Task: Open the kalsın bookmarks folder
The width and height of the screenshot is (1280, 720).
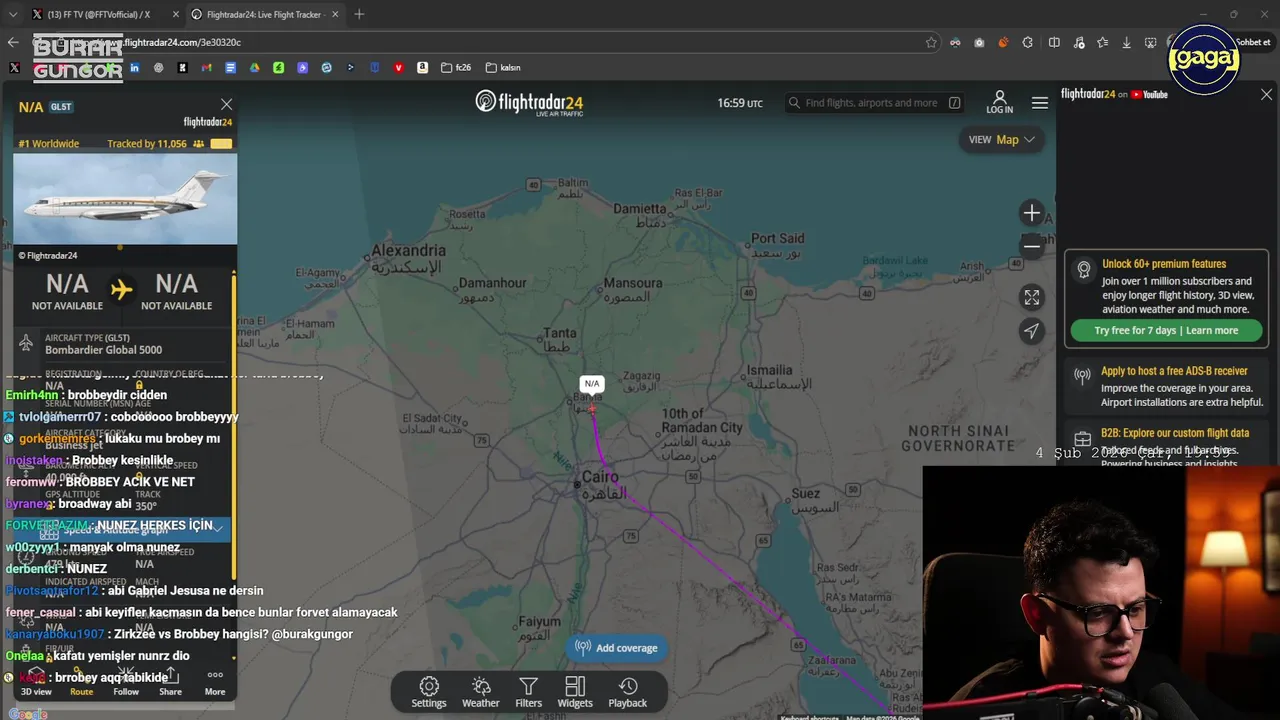Action: pos(503,68)
